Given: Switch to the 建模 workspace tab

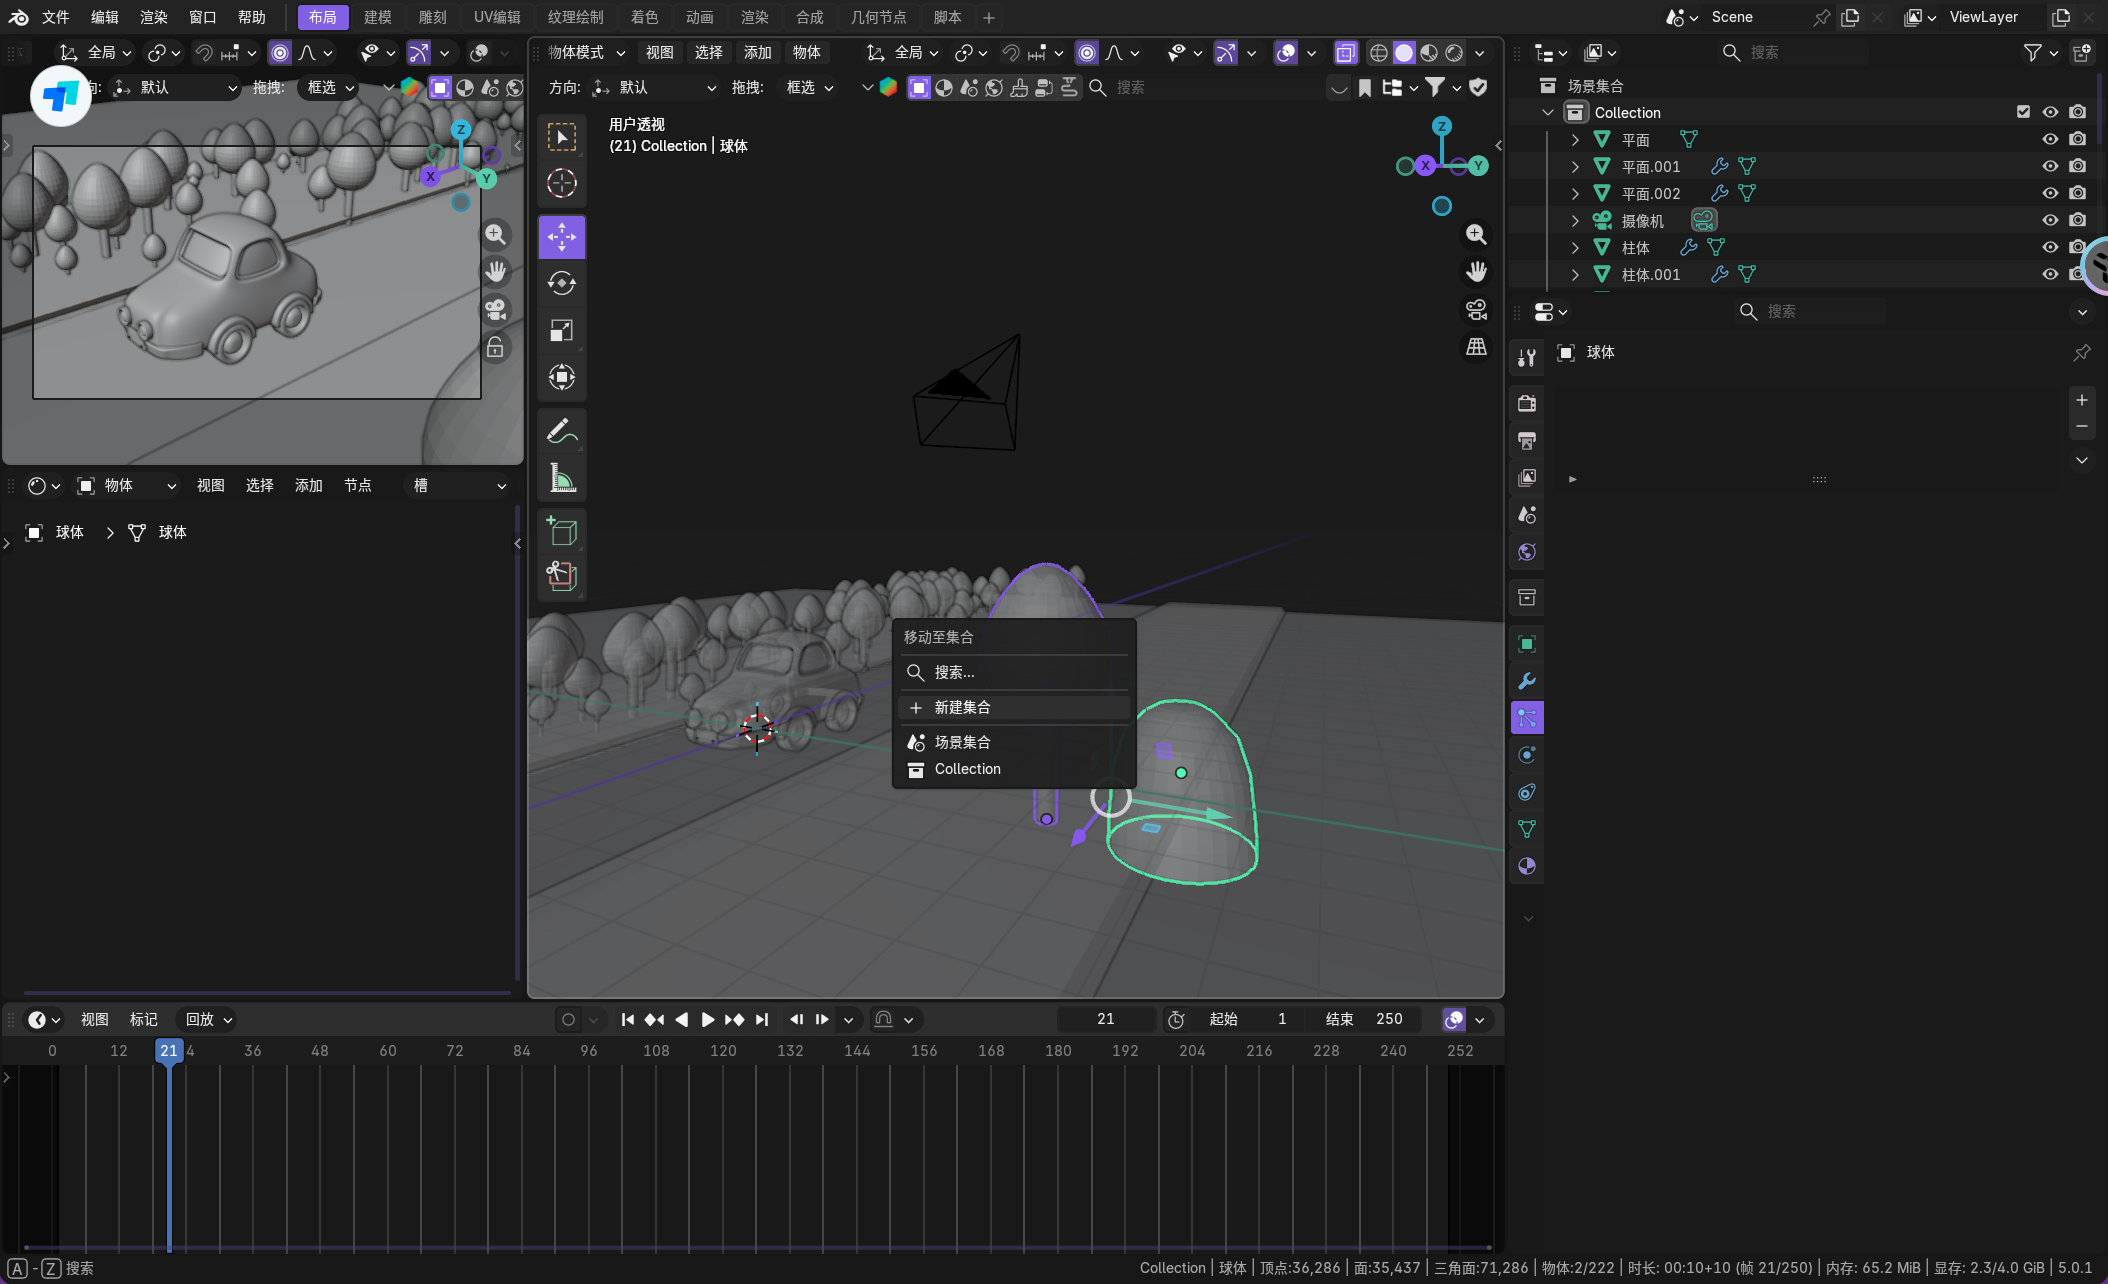Looking at the screenshot, I should pos(377,17).
